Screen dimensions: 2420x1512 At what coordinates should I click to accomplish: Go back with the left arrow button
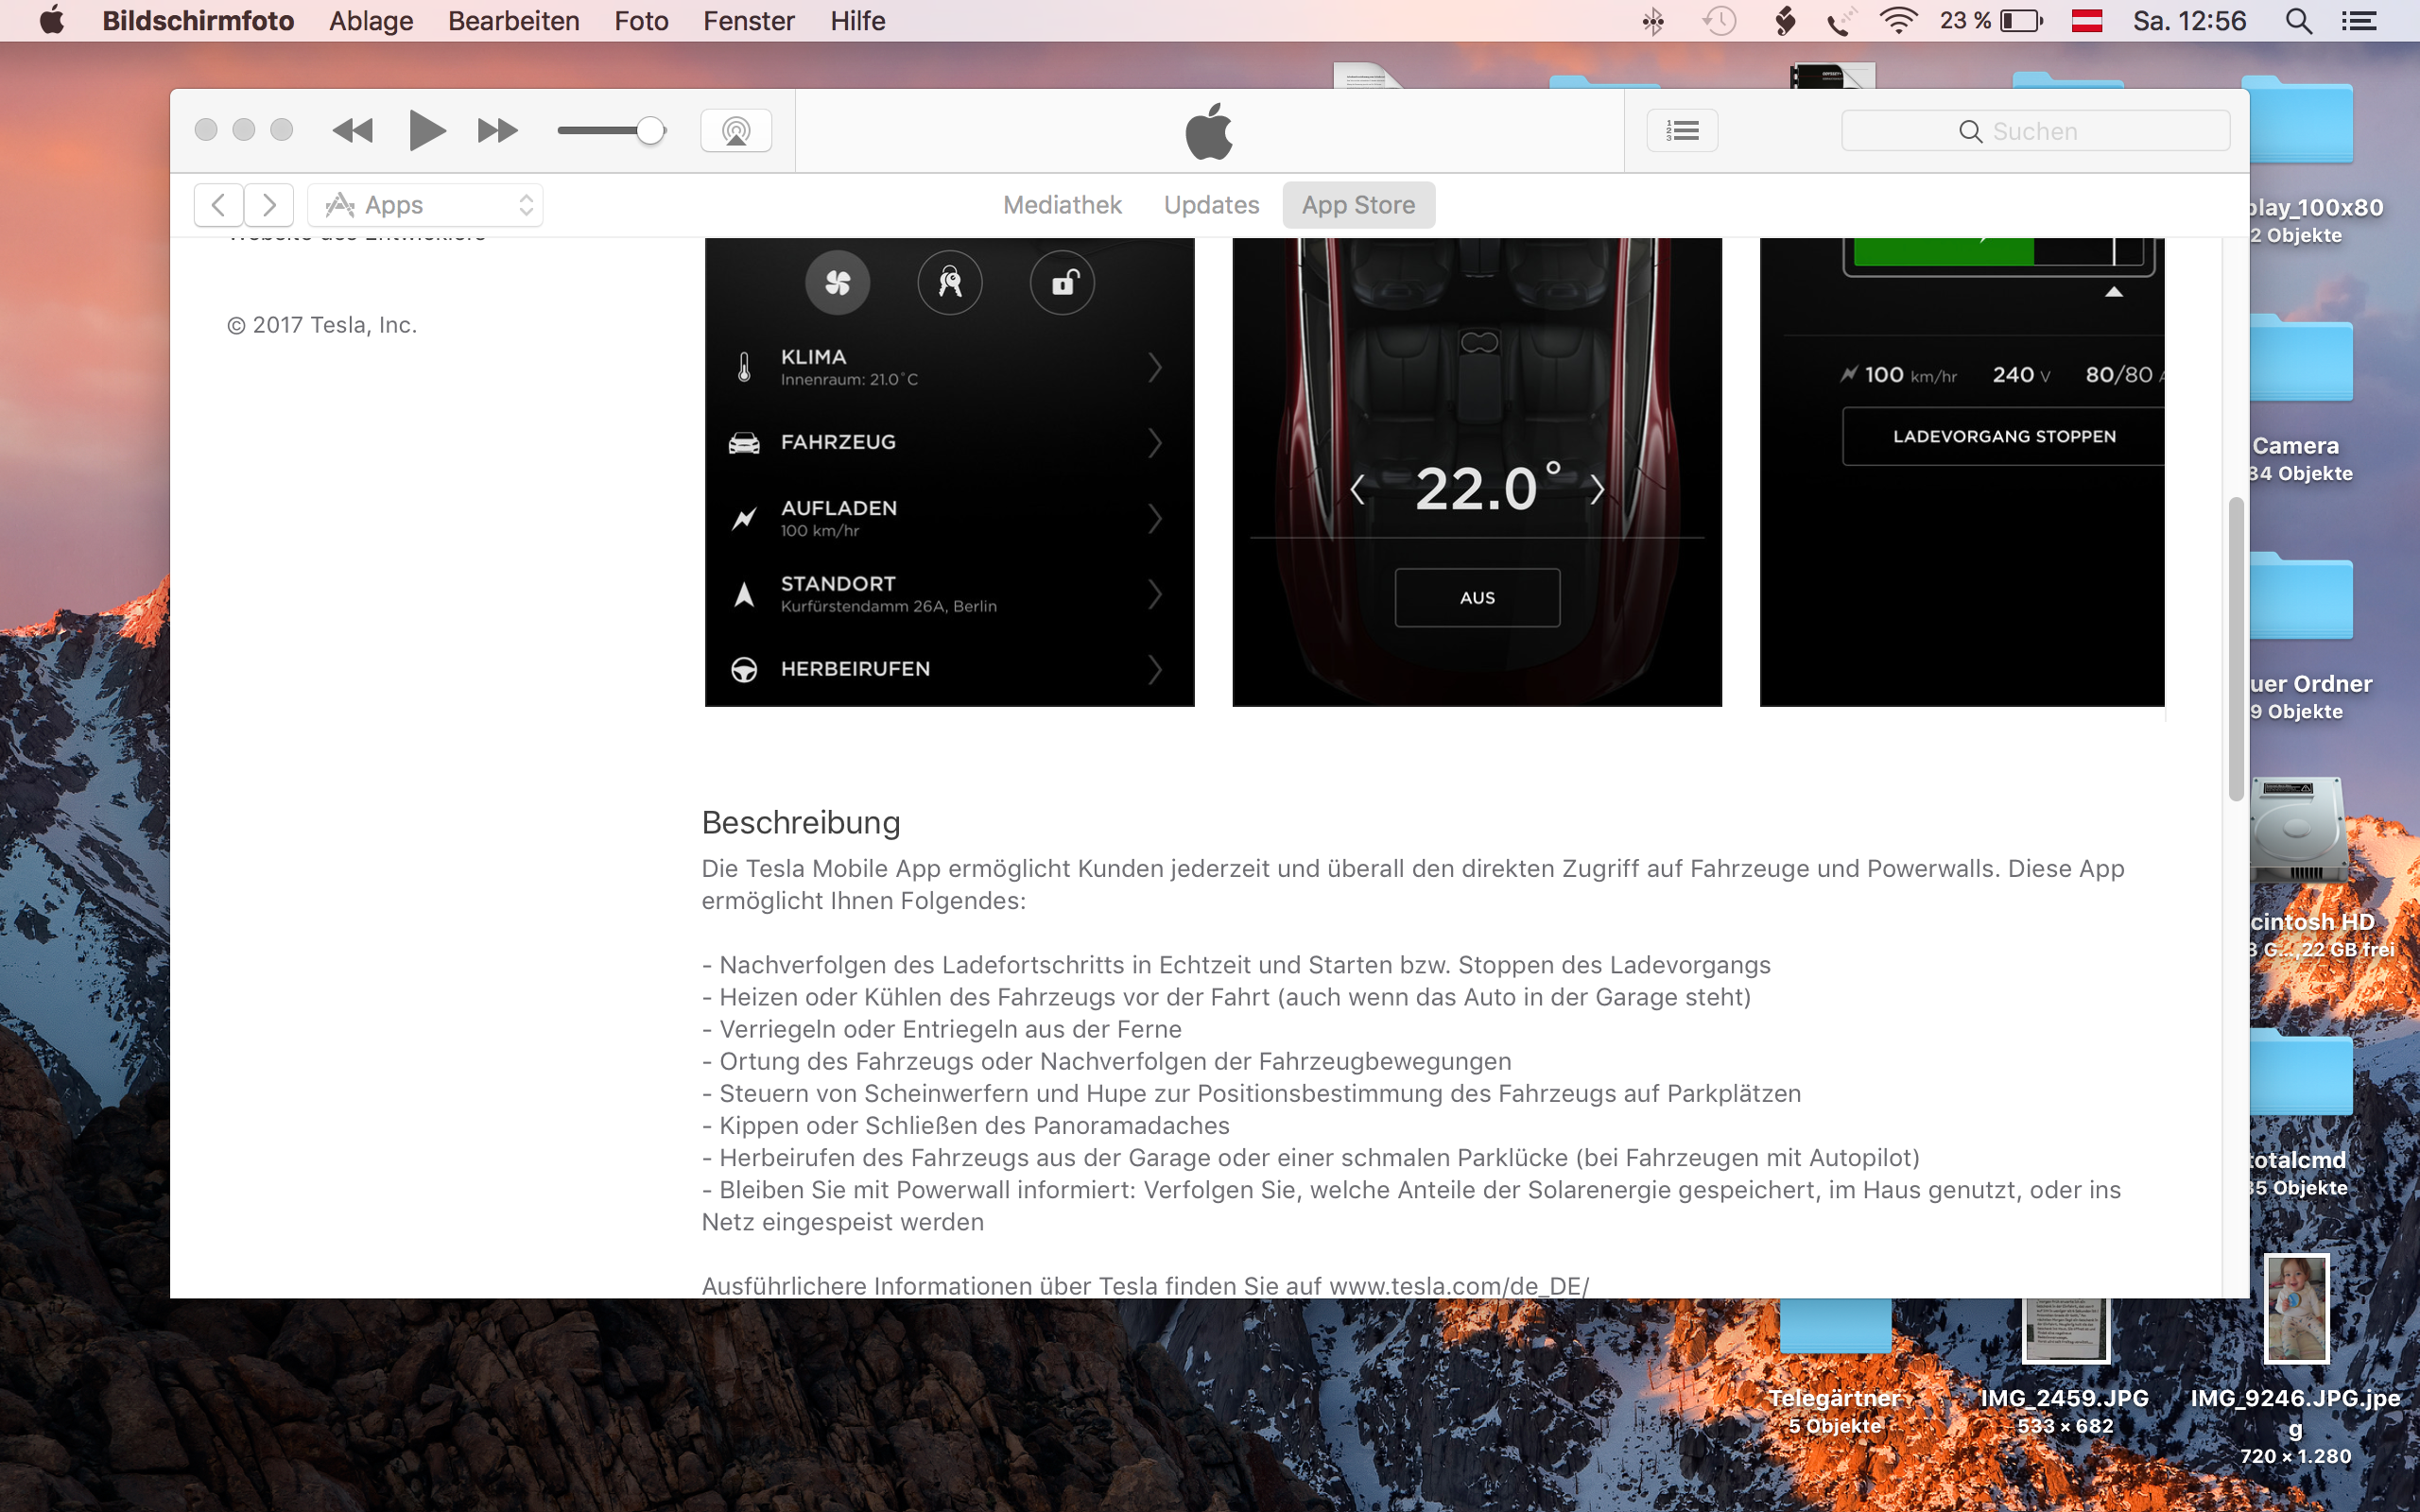[218, 205]
